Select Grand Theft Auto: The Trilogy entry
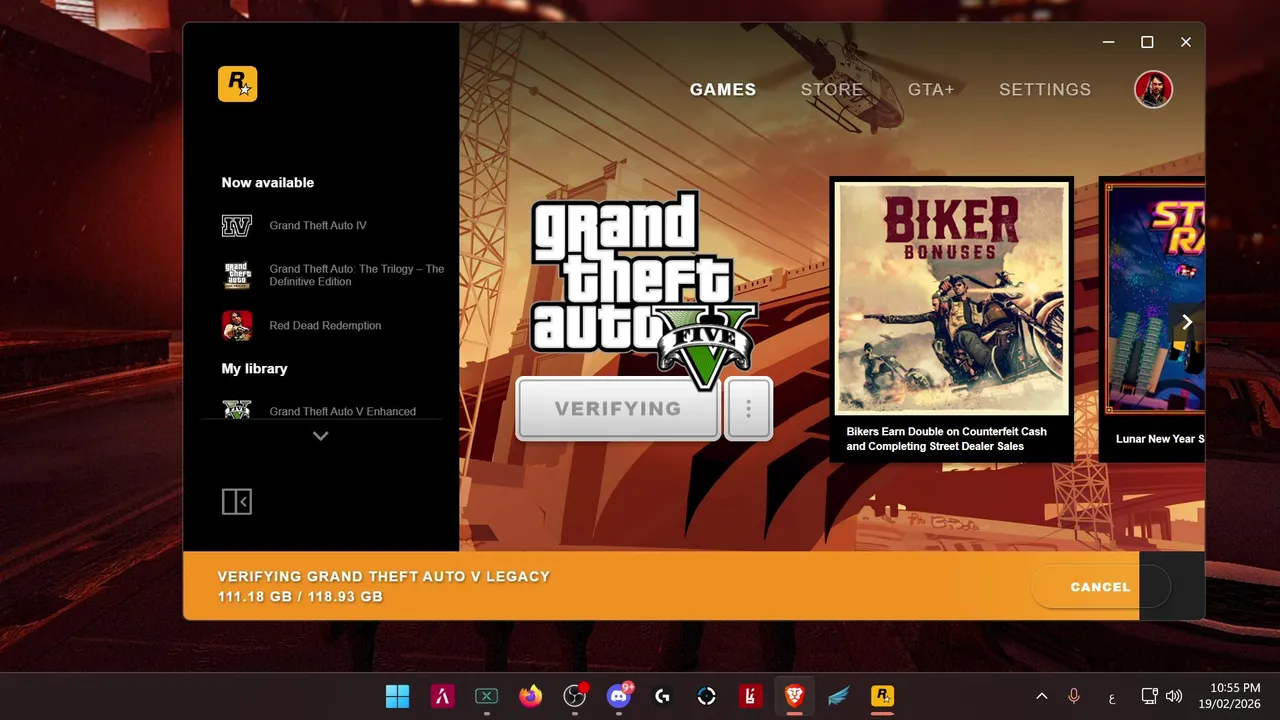Viewport: 1280px width, 720px height. point(357,275)
